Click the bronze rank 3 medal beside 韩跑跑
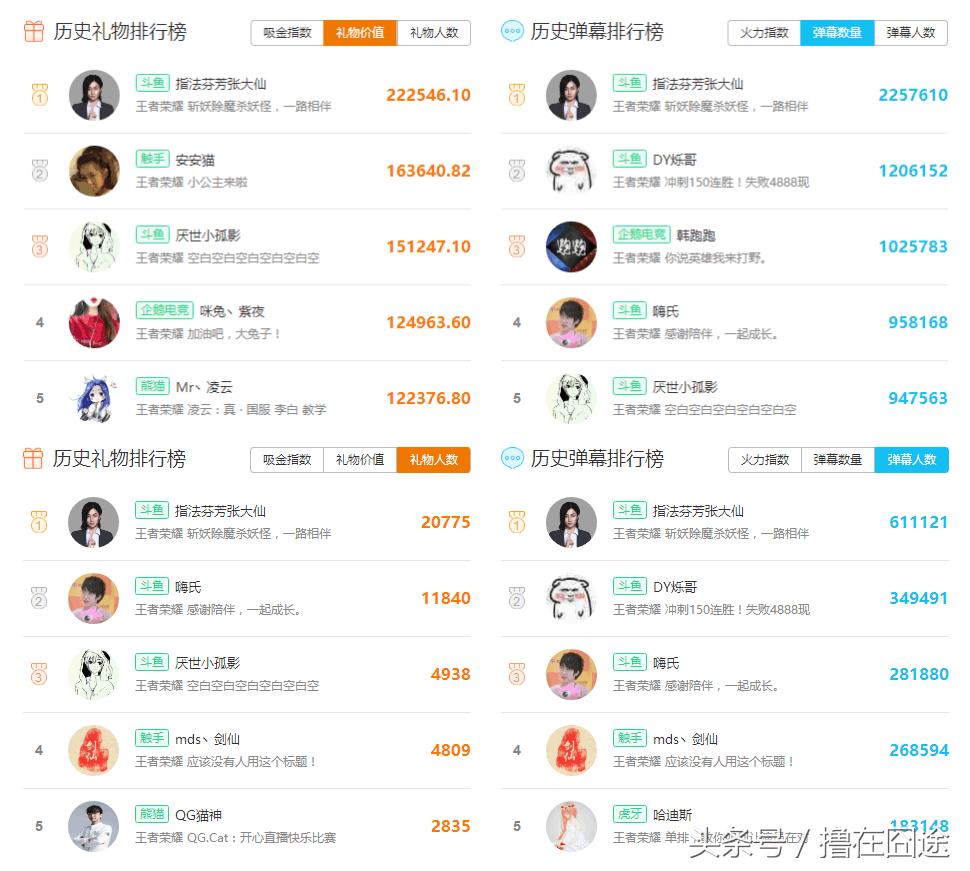The height and width of the screenshot is (871, 970). (517, 247)
